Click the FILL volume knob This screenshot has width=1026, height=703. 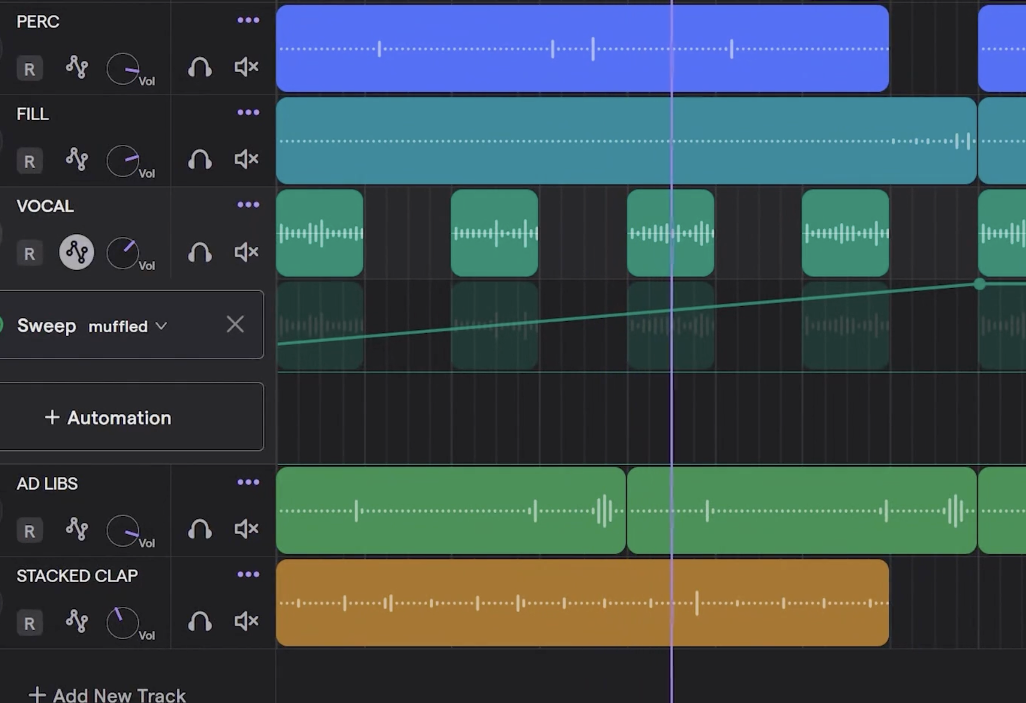(123, 161)
